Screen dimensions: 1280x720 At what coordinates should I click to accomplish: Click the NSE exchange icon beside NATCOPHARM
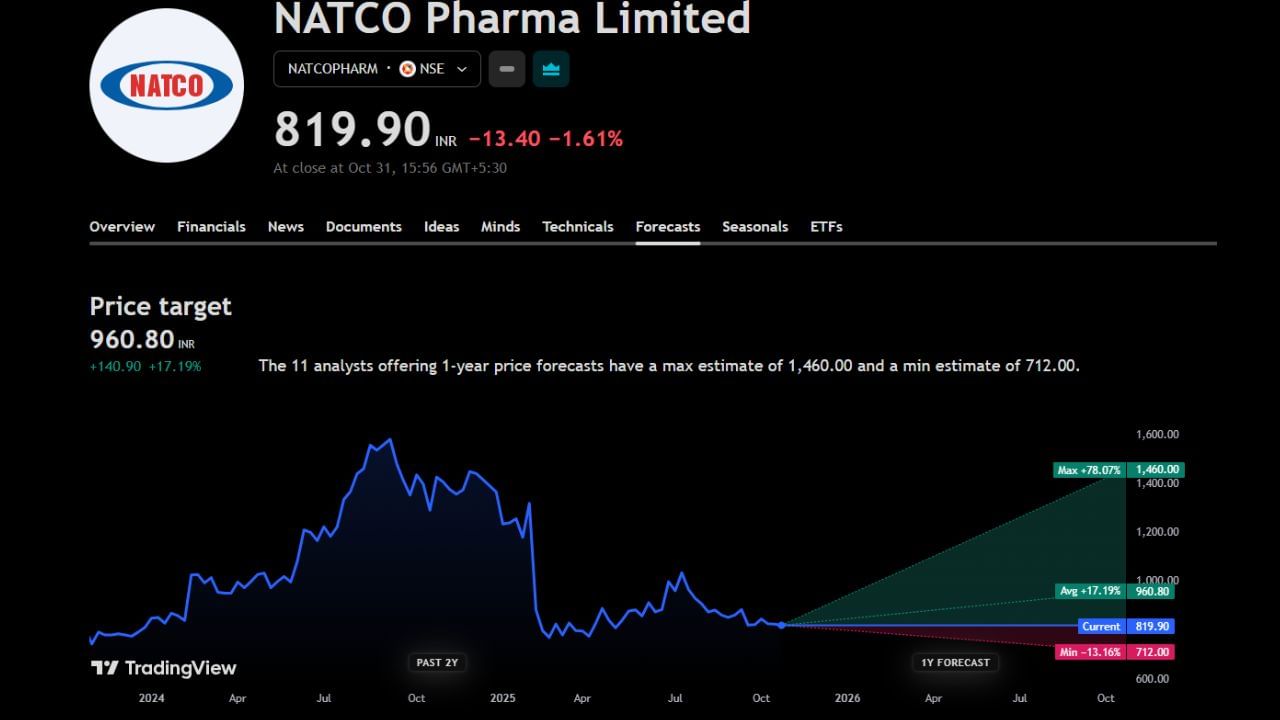(x=408, y=68)
